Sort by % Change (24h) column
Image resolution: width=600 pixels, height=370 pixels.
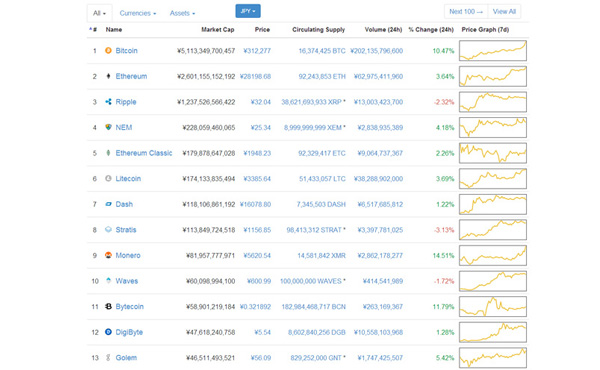coord(431,29)
